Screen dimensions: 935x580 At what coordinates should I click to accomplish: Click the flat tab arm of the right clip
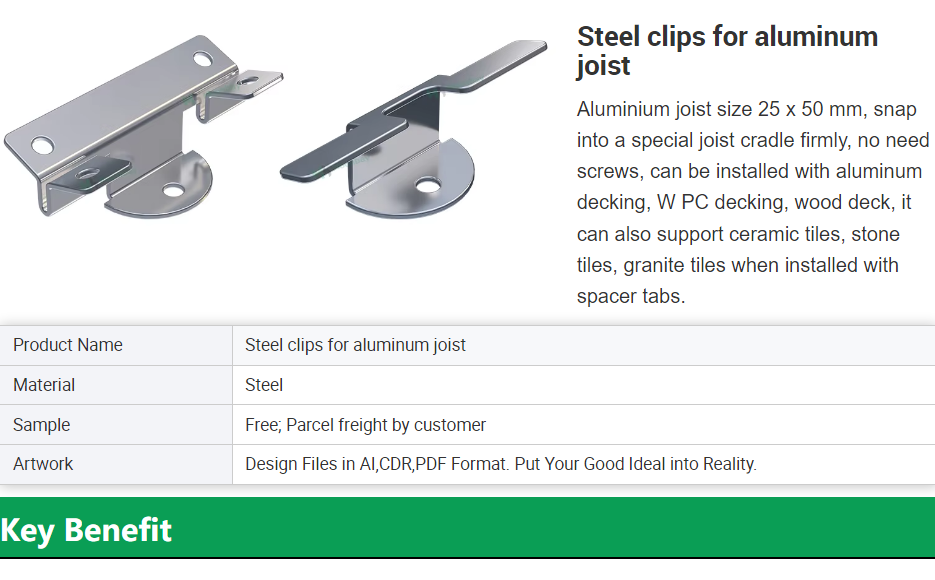click(413, 107)
